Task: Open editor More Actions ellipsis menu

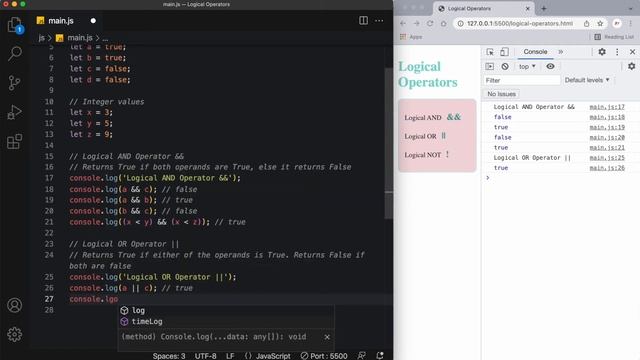Action: tap(379, 20)
